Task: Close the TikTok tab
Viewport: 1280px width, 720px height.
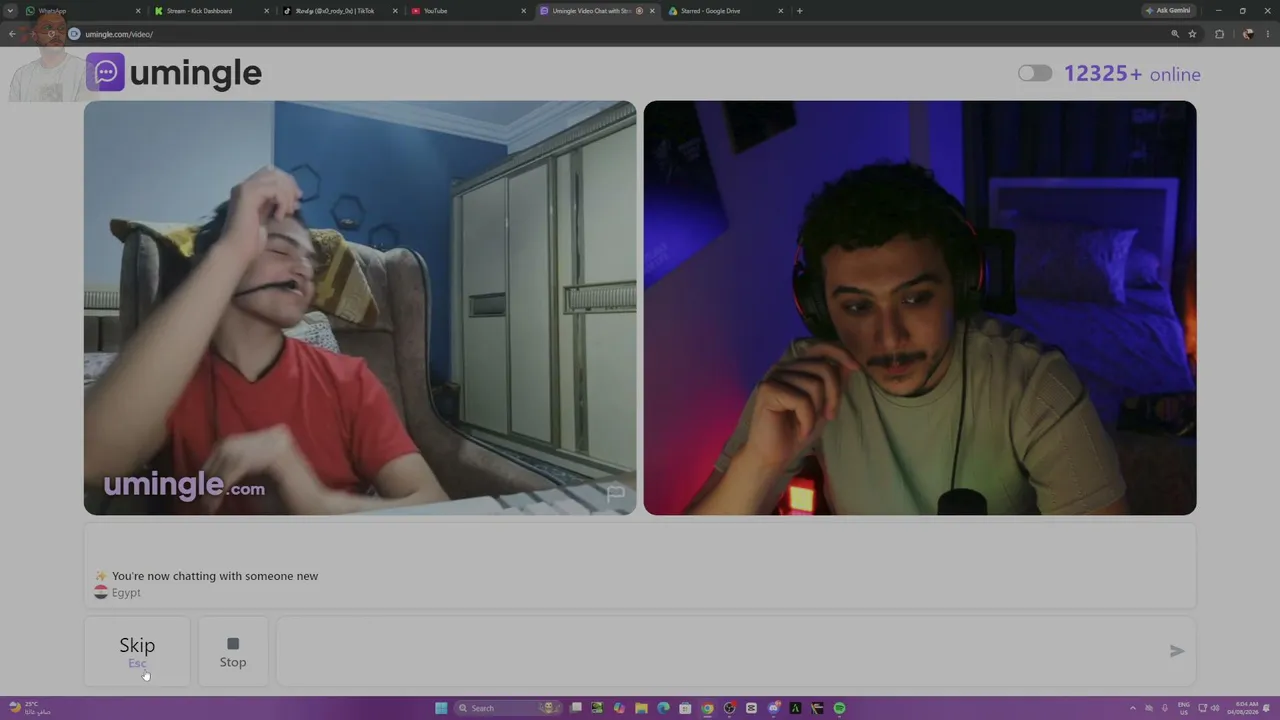Action: 395,11
